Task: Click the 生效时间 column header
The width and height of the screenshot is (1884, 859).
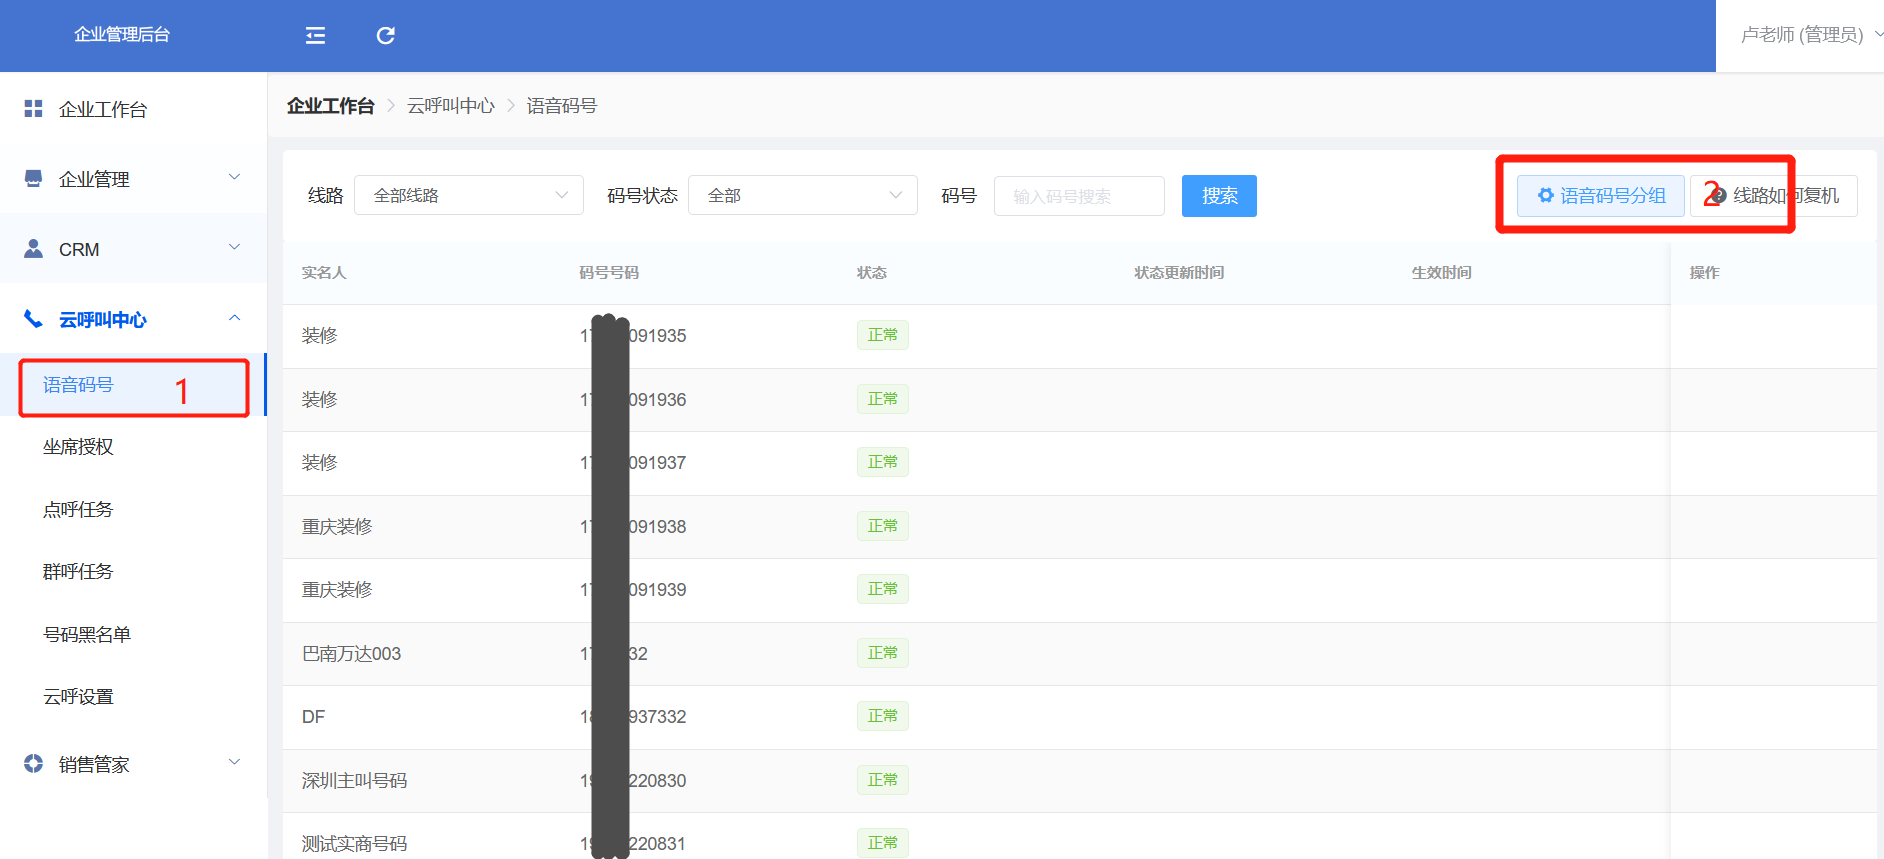Action: point(1441,273)
